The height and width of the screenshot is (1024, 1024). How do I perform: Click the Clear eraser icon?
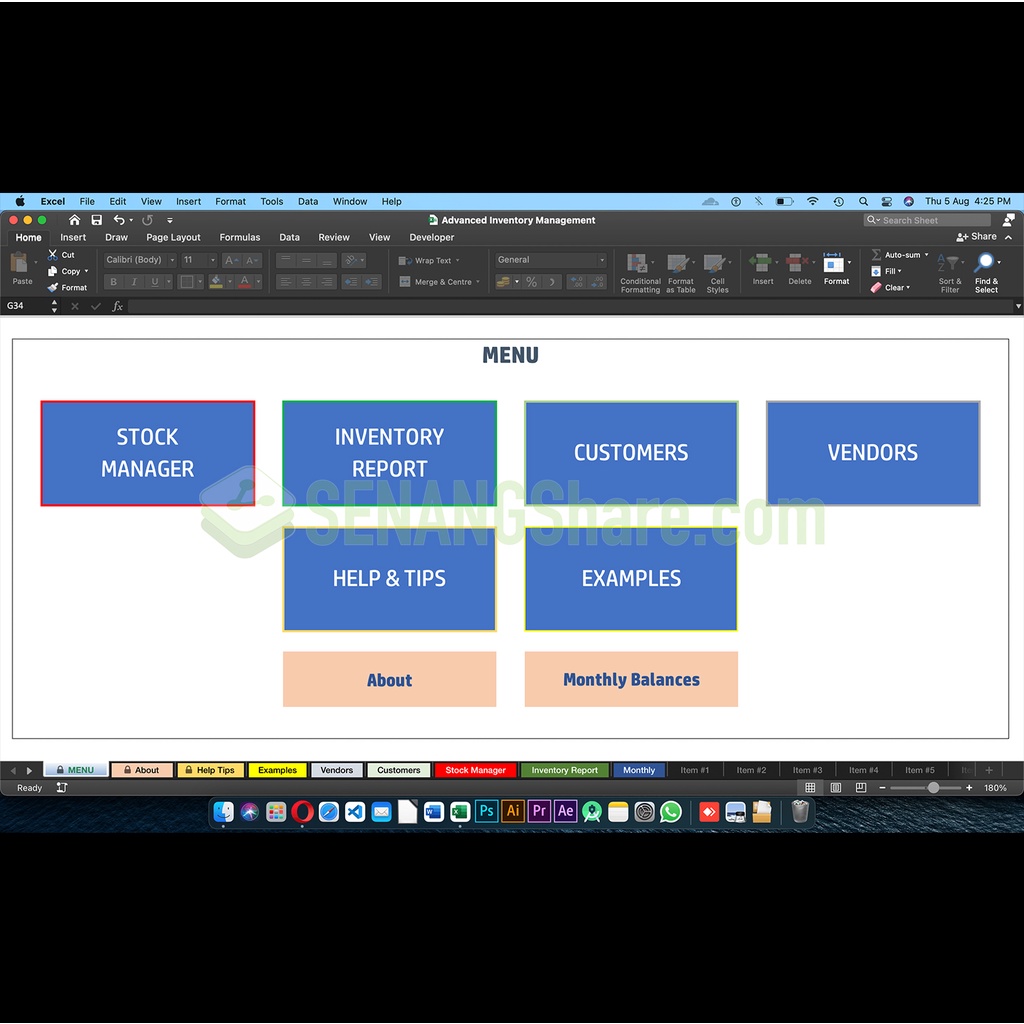coord(876,288)
